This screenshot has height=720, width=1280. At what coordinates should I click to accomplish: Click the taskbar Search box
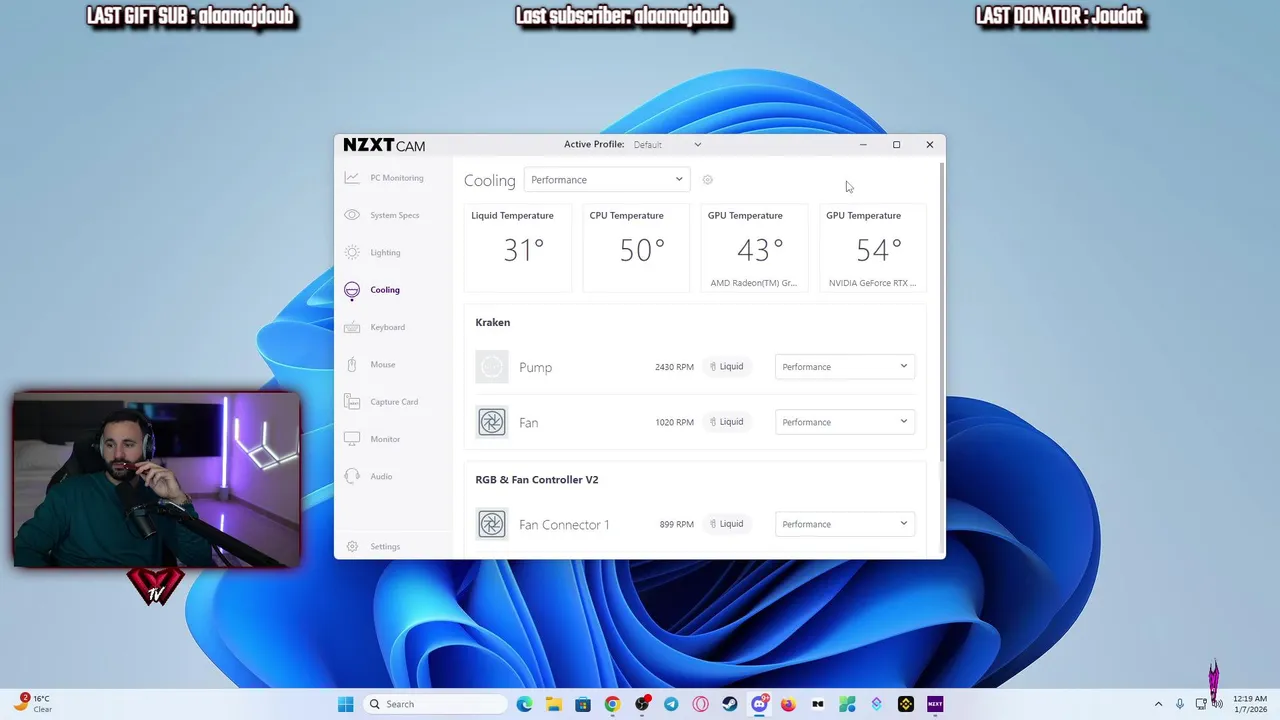pyautogui.click(x=435, y=704)
